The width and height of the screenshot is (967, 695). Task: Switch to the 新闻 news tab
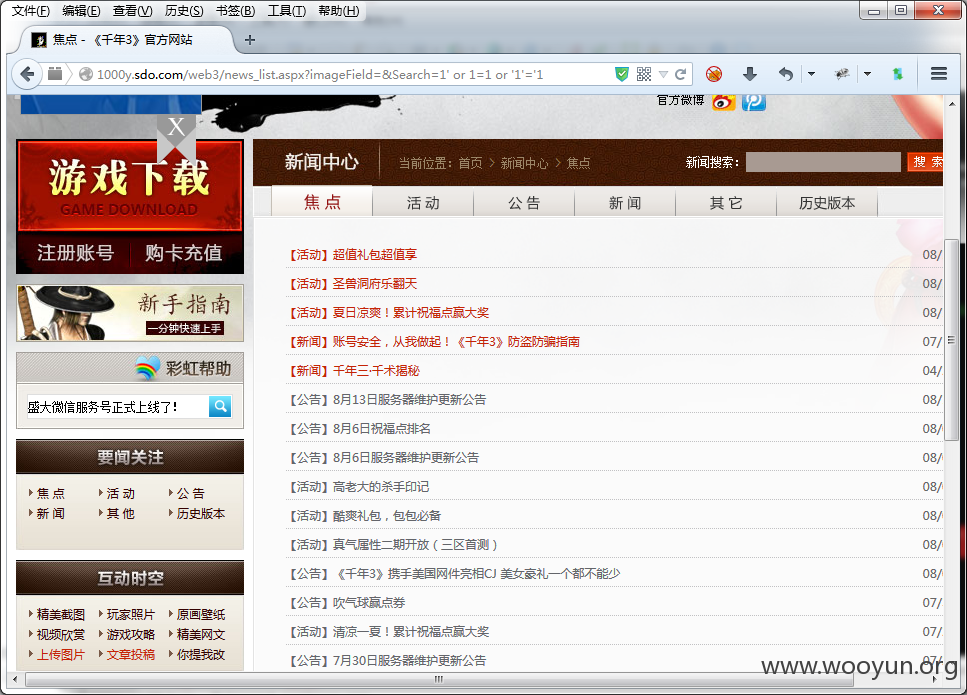[x=625, y=203]
